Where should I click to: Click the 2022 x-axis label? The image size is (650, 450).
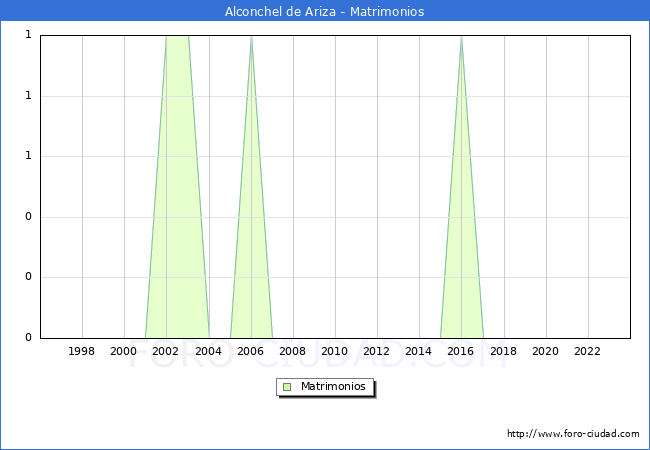coord(588,351)
